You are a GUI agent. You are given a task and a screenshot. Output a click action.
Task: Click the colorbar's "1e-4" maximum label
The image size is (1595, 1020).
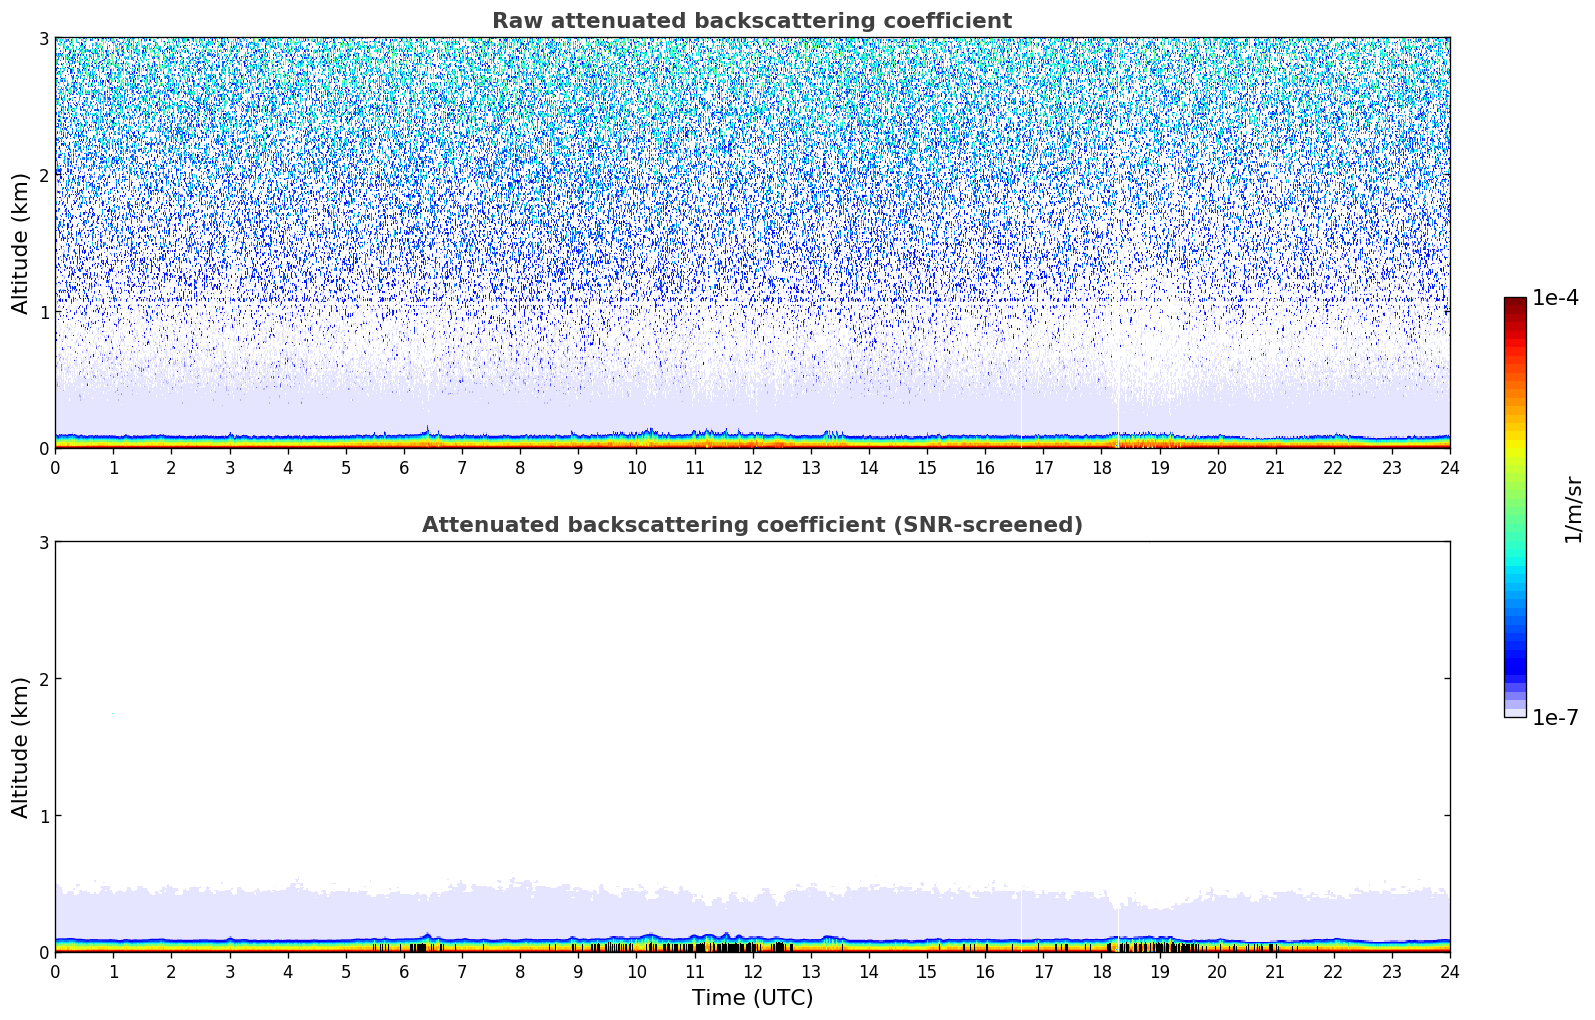click(1555, 298)
